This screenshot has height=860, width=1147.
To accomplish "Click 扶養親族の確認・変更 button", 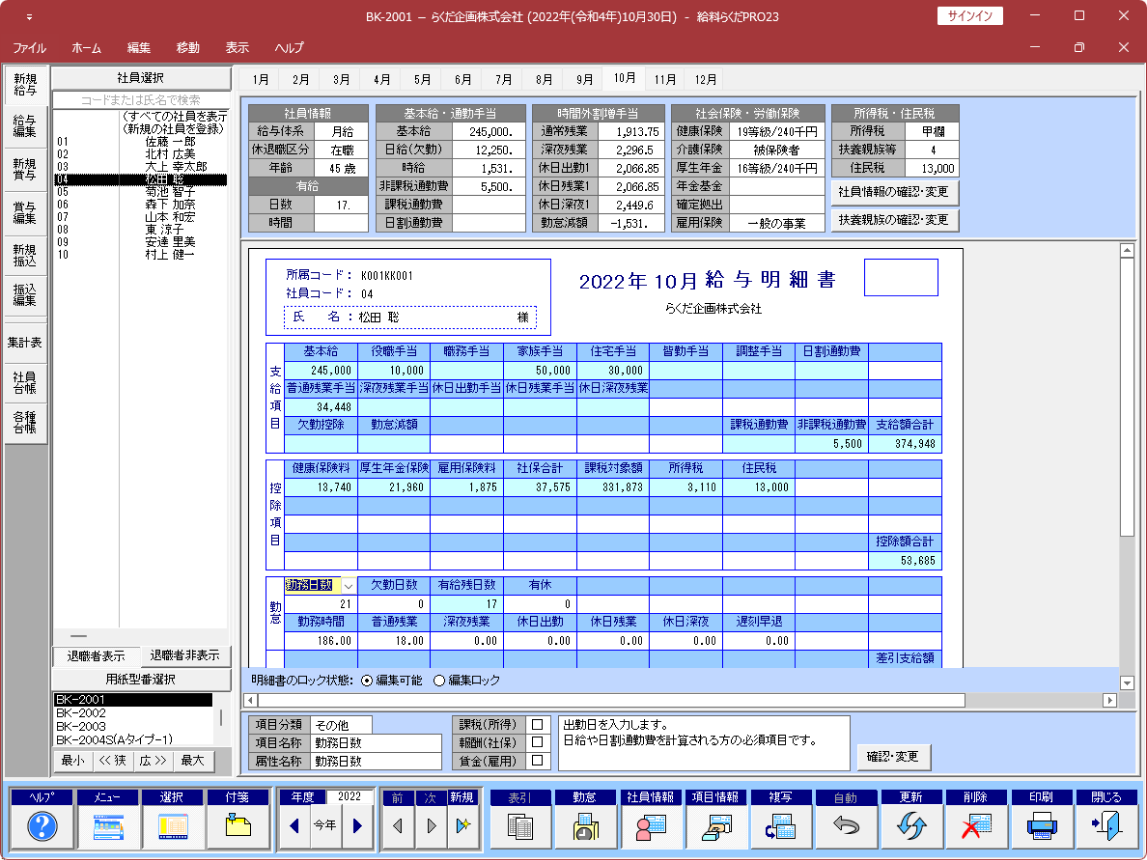I will tap(894, 220).
